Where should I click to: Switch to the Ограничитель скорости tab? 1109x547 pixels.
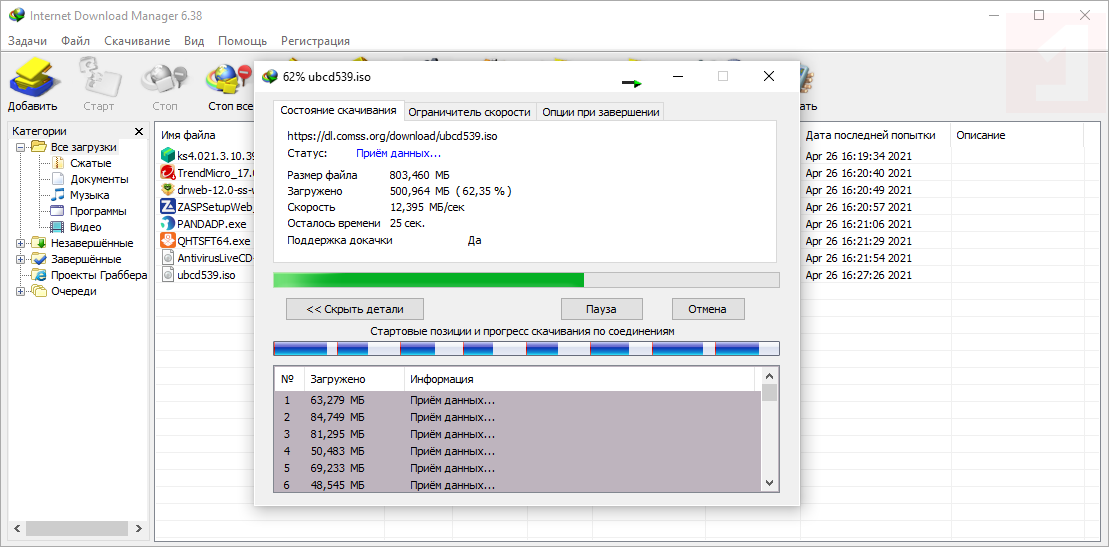pyautogui.click(x=470, y=112)
